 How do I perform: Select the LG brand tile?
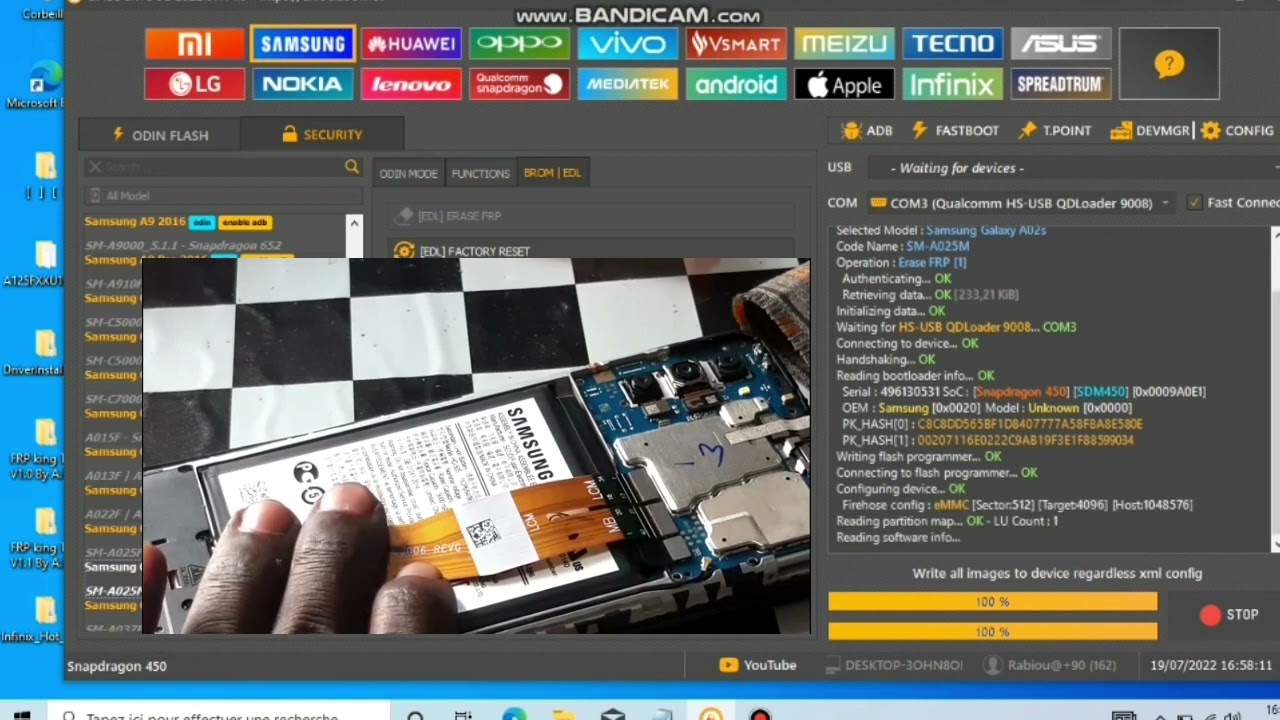tap(195, 84)
